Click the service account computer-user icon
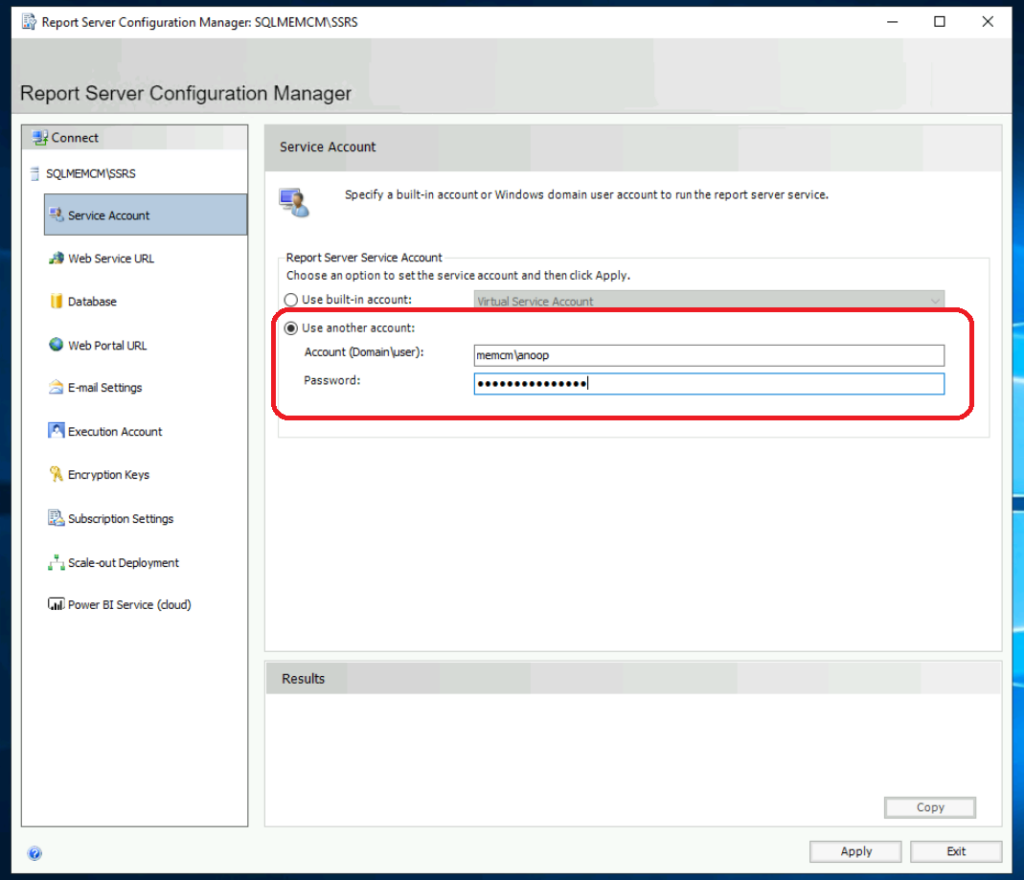 click(295, 202)
